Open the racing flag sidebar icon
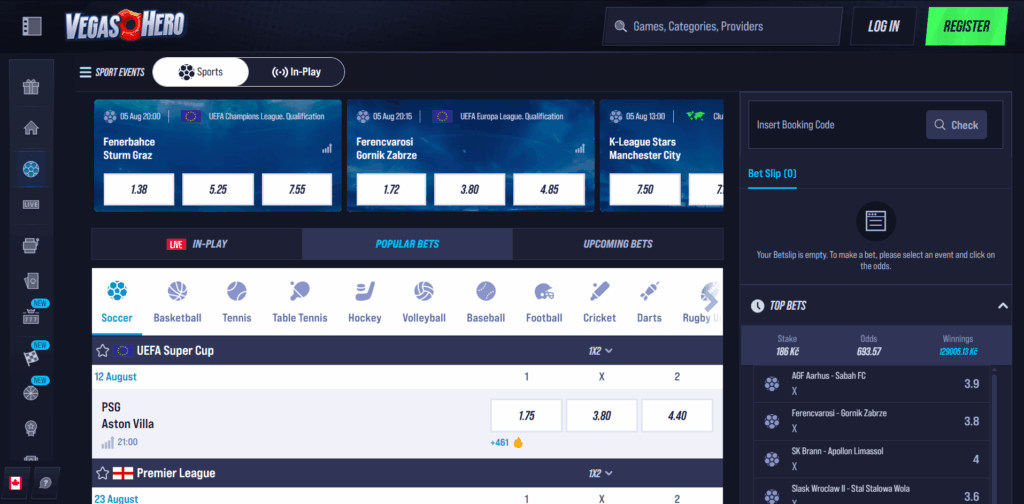 pyautogui.click(x=31, y=356)
